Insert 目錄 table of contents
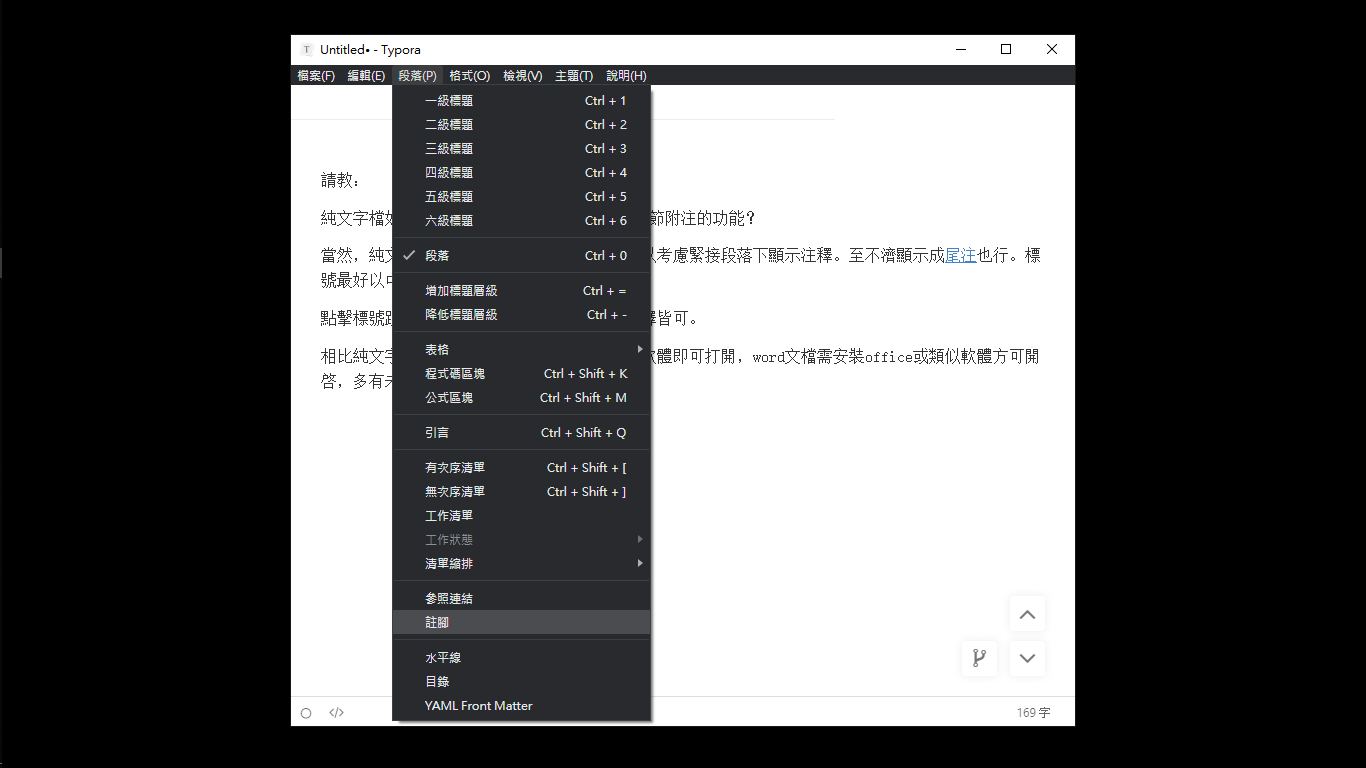Screen dimensions: 1366x768 click(x=521, y=682)
